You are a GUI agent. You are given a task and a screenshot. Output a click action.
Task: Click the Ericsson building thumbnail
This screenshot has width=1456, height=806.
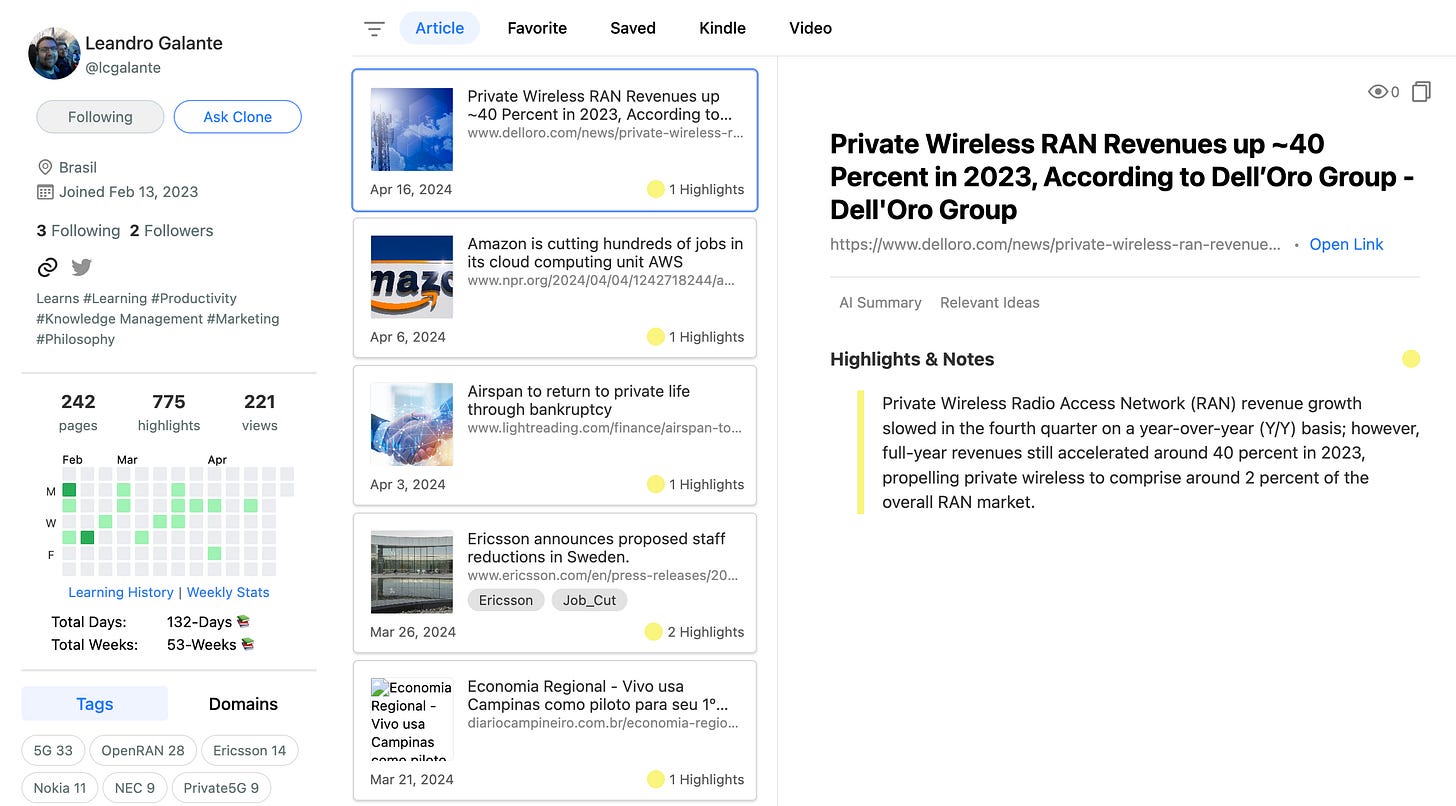(x=412, y=572)
